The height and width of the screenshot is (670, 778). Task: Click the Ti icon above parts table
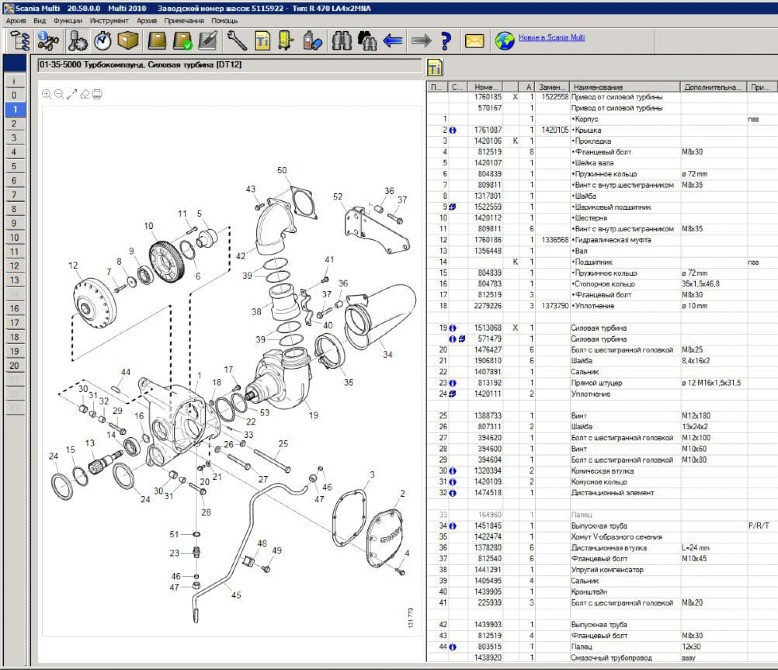[435, 68]
